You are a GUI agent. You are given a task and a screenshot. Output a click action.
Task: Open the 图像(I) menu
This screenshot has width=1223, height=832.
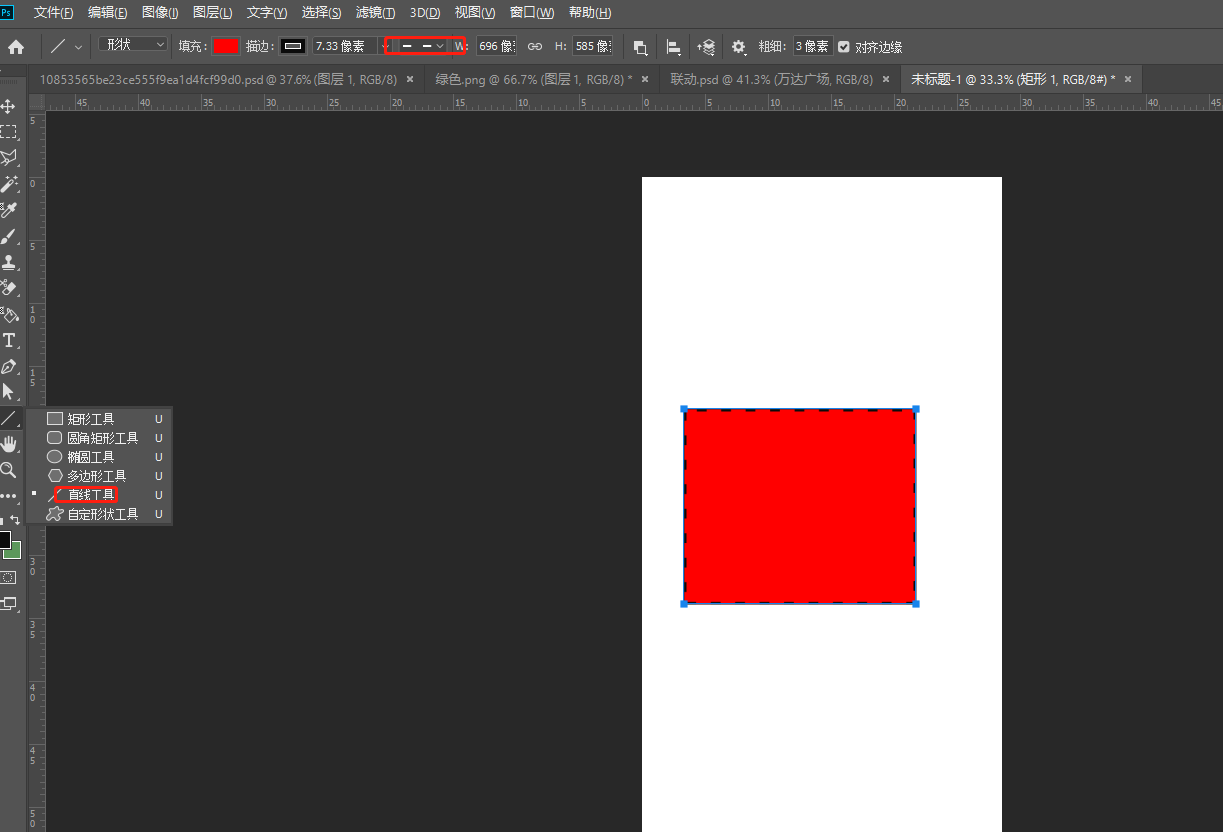coord(160,13)
